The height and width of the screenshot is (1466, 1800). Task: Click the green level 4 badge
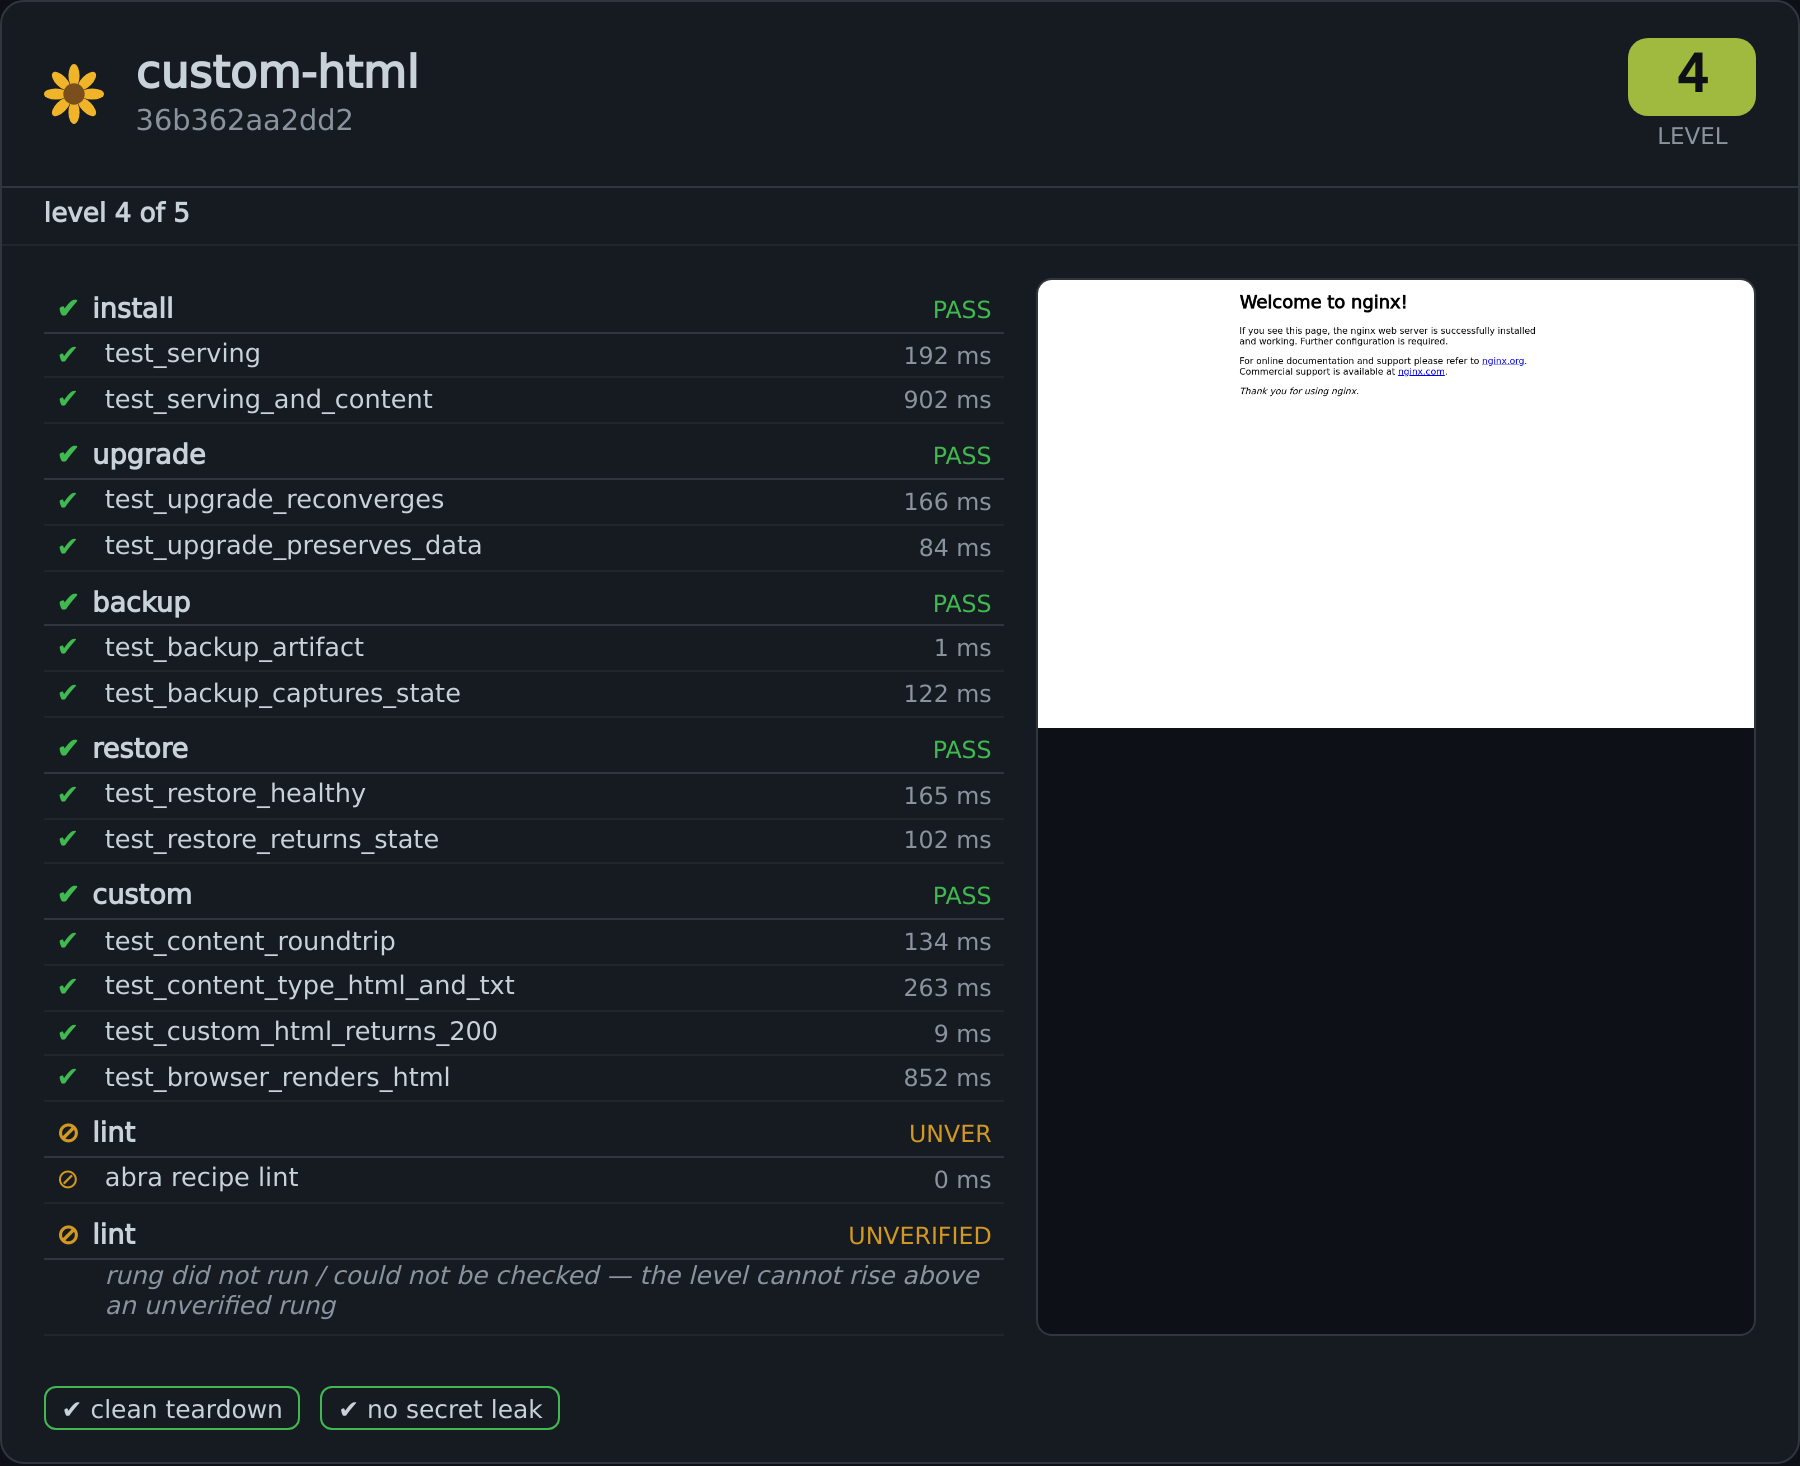coord(1691,77)
